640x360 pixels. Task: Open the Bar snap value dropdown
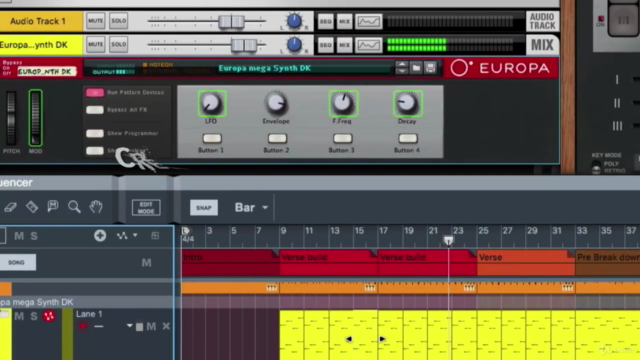(x=251, y=207)
